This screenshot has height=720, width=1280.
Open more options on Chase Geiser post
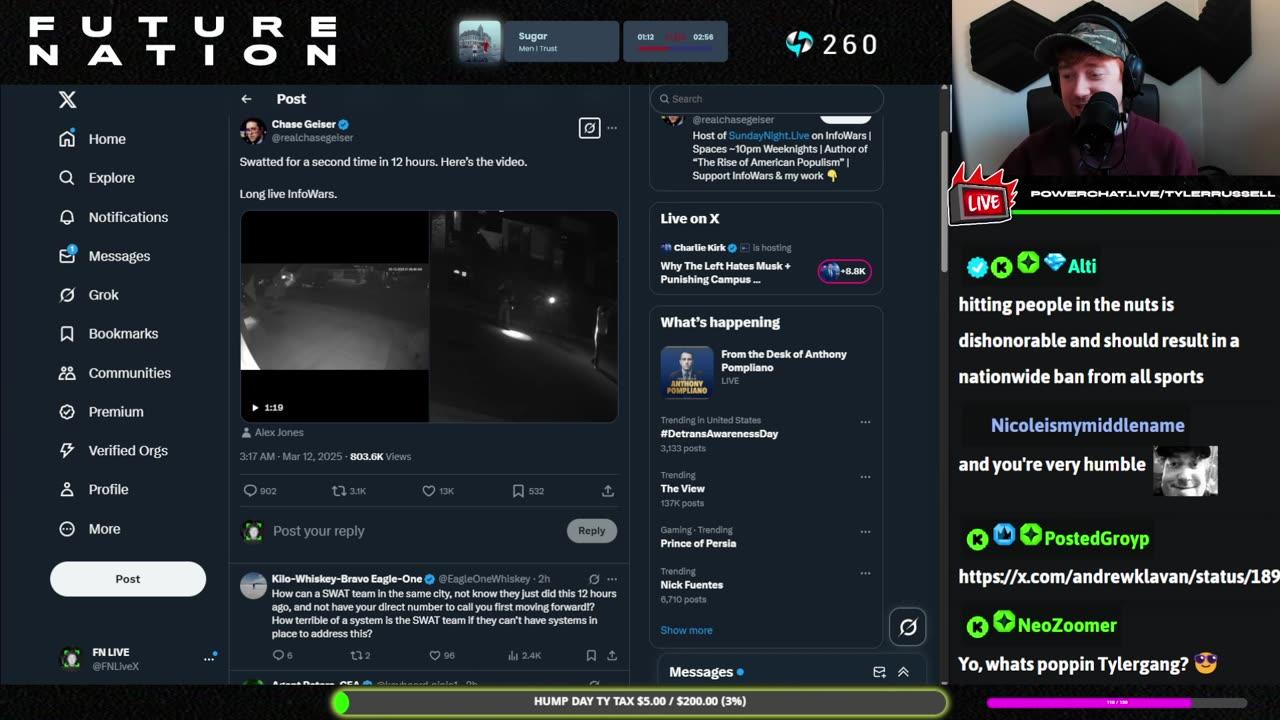pos(612,128)
